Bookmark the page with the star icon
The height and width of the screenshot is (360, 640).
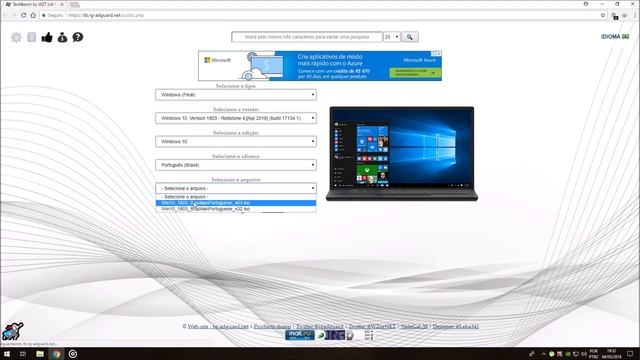[603, 15]
